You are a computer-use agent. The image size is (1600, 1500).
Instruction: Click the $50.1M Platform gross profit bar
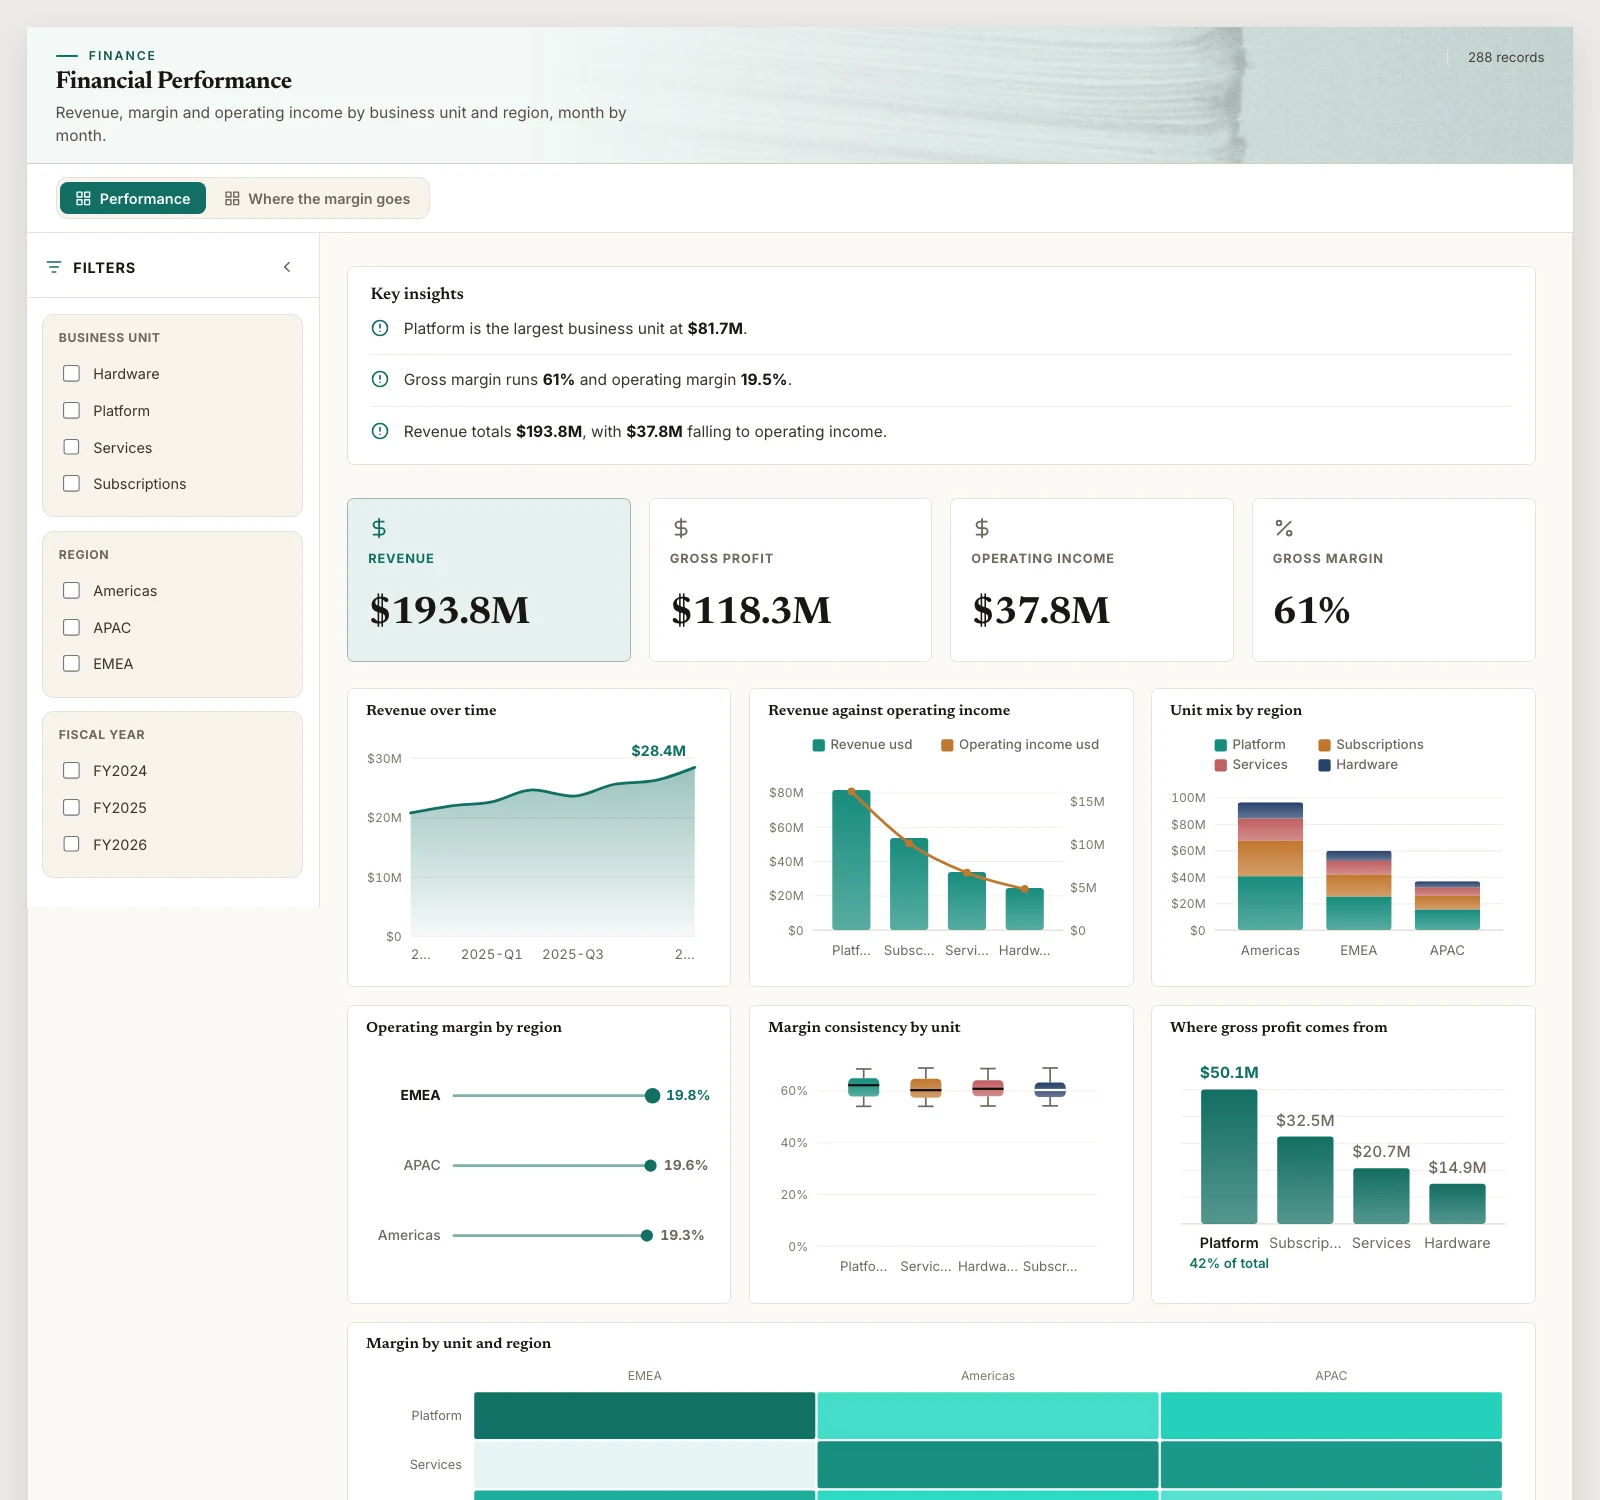pos(1229,1157)
